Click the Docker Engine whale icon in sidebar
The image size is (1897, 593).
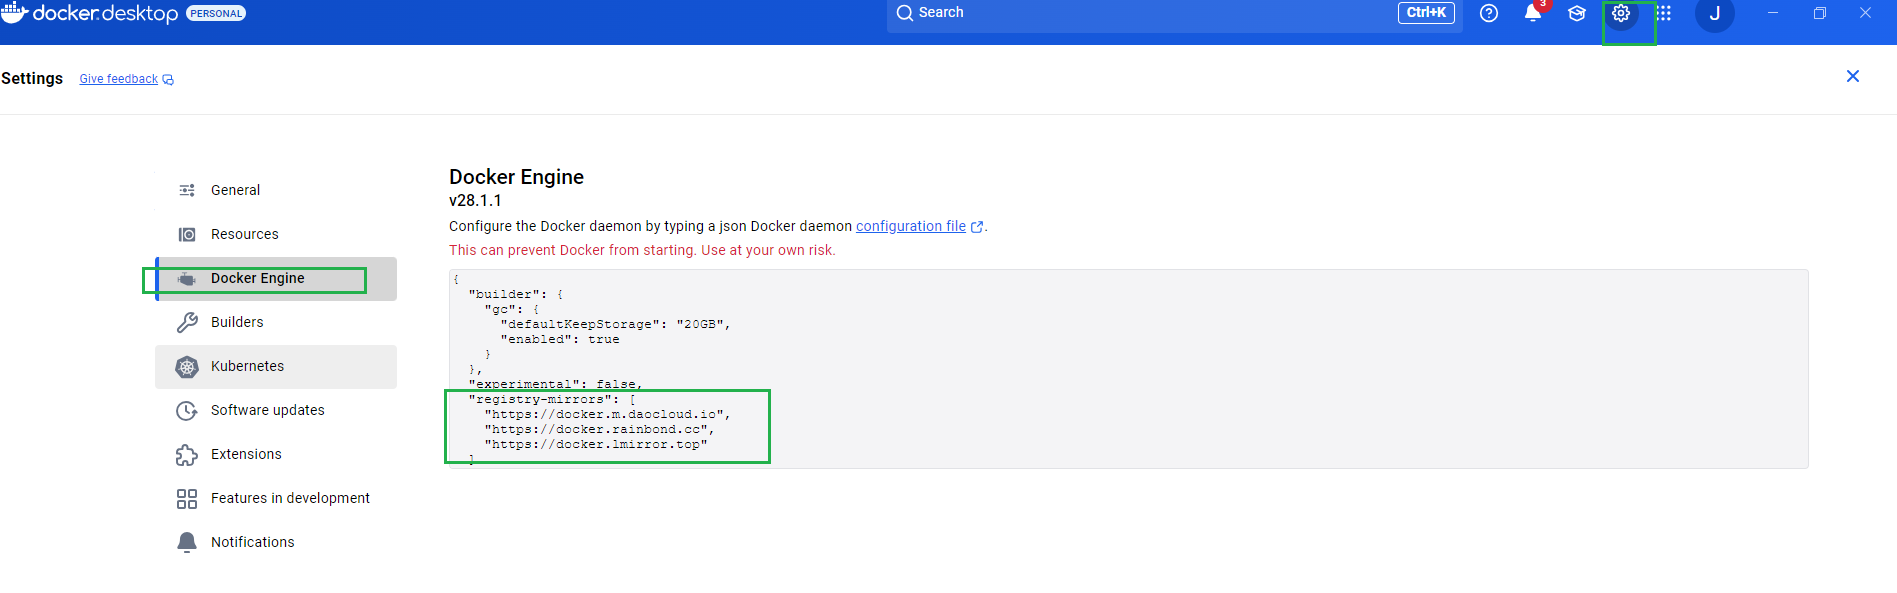pos(187,279)
